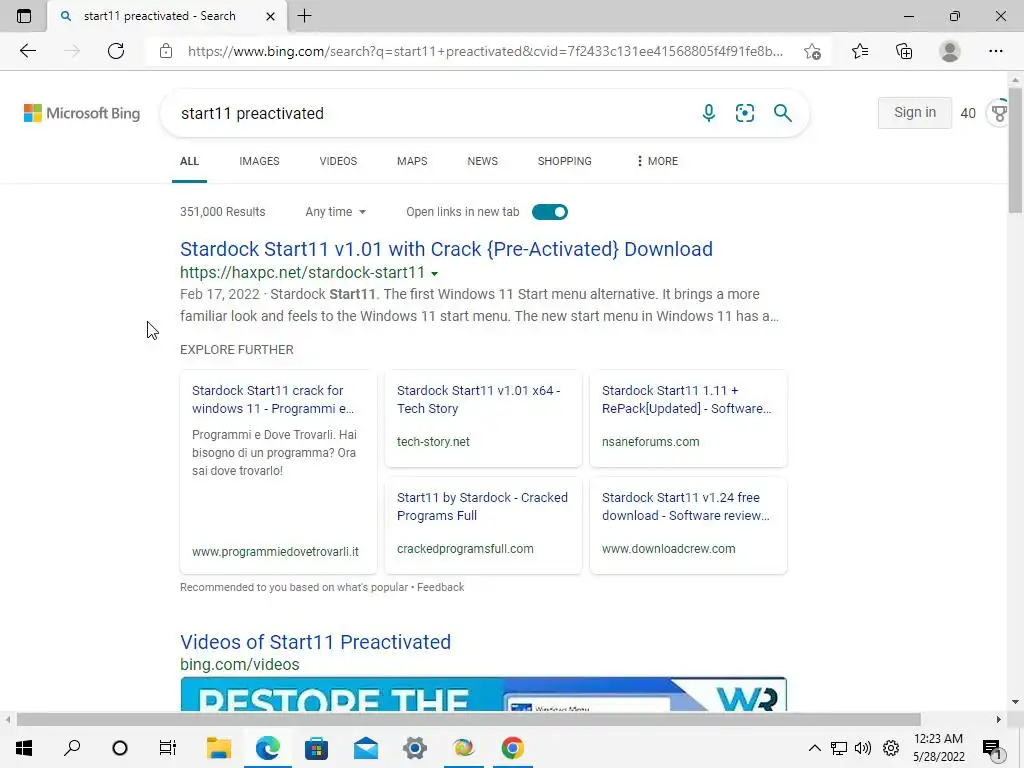The height and width of the screenshot is (768, 1024).
Task: Open Stardock Start11 v1.01 with Crack result
Action: (x=446, y=249)
